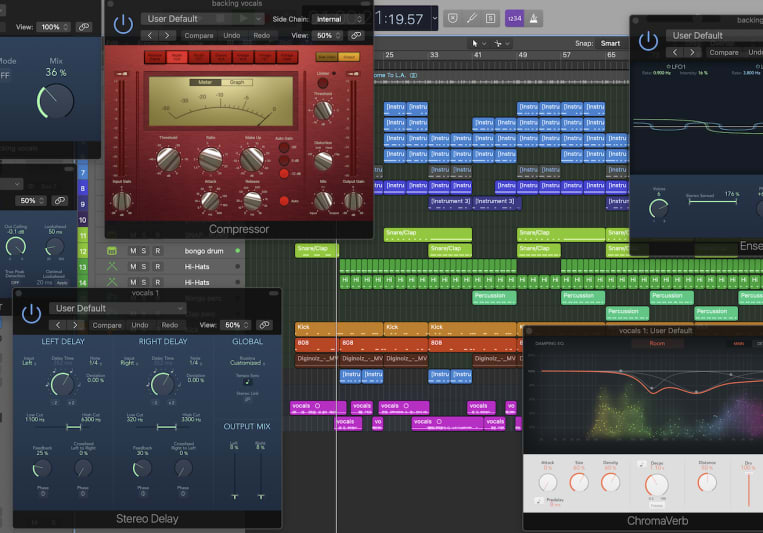This screenshot has height=533, width=763.
Task: Select first compressor model button
Action: [155, 57]
